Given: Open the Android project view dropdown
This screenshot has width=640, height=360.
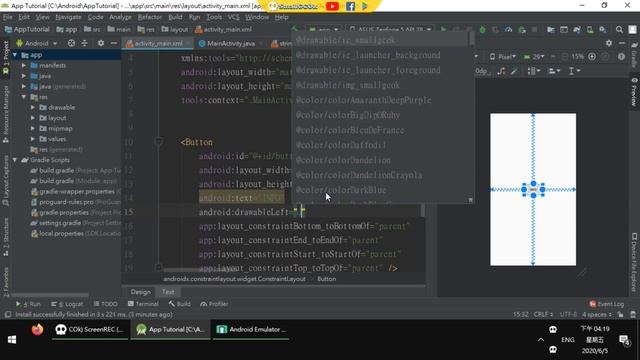Looking at the screenshot, I should 37,43.
